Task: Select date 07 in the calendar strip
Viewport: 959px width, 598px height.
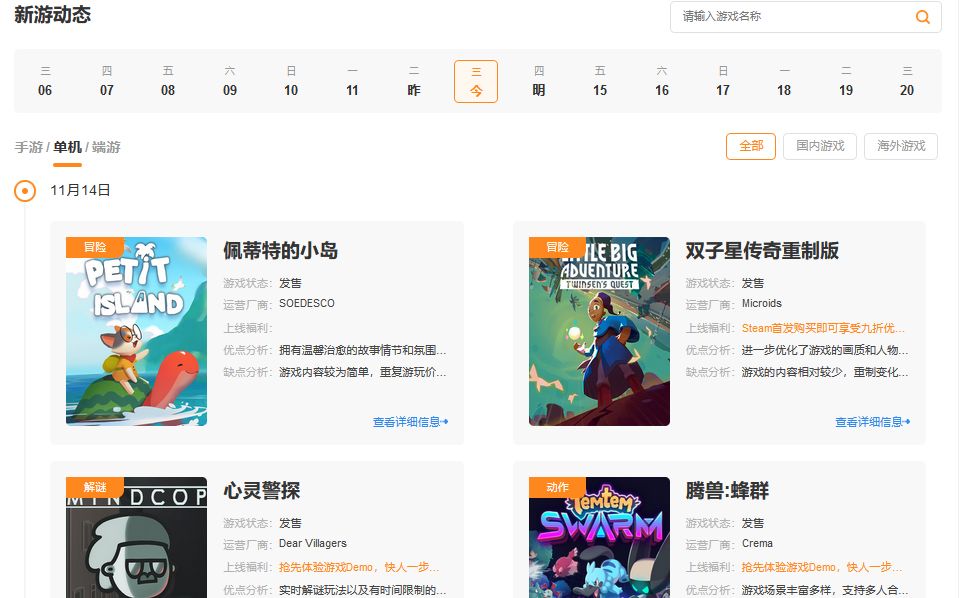Action: [x=106, y=81]
